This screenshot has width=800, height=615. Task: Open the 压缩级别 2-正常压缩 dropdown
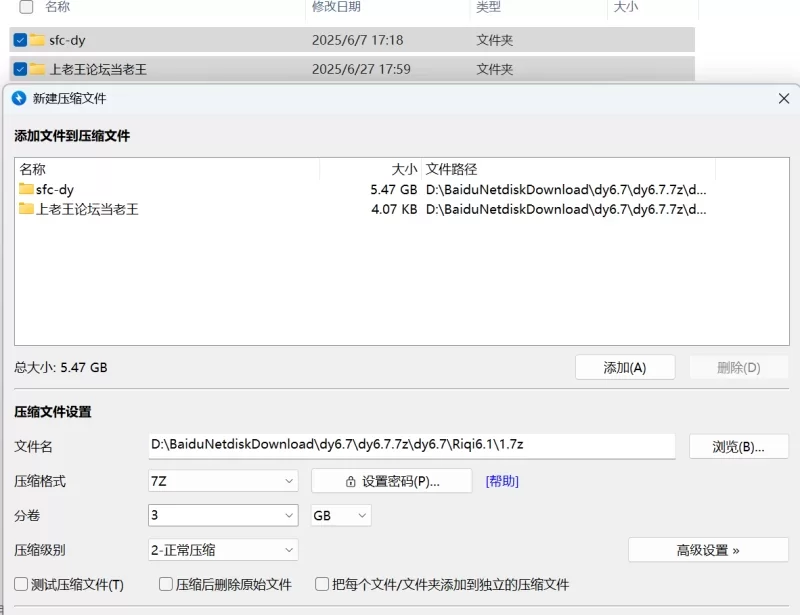(223, 550)
